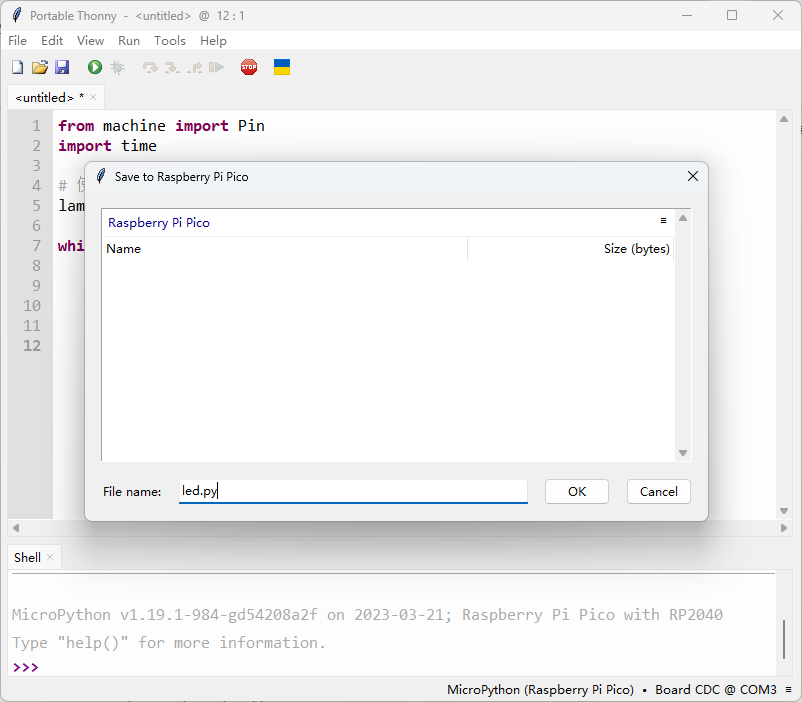This screenshot has width=802, height=702.
Task: Click the Shell pane scrollbar thumb
Action: (x=784, y=640)
